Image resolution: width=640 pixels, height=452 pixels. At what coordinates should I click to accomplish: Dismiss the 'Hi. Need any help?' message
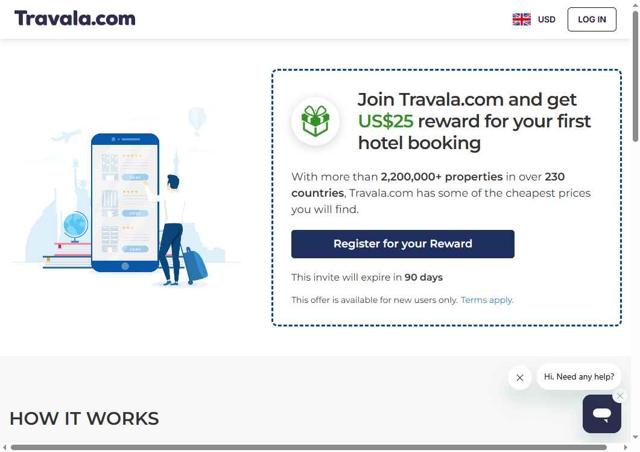click(x=520, y=378)
